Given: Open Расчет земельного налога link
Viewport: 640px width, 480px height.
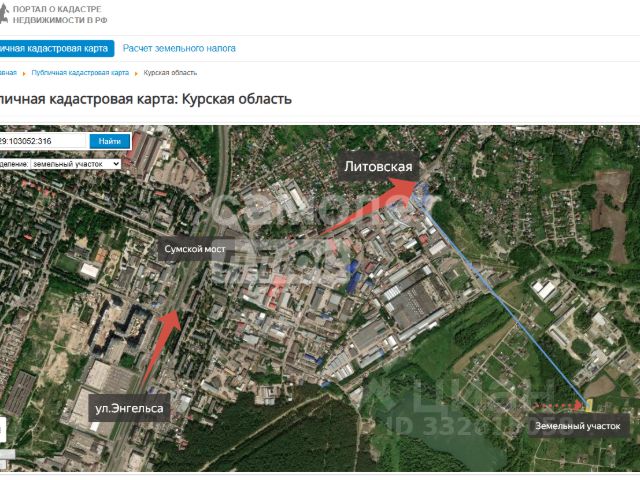Looking at the screenshot, I should pyautogui.click(x=179, y=48).
